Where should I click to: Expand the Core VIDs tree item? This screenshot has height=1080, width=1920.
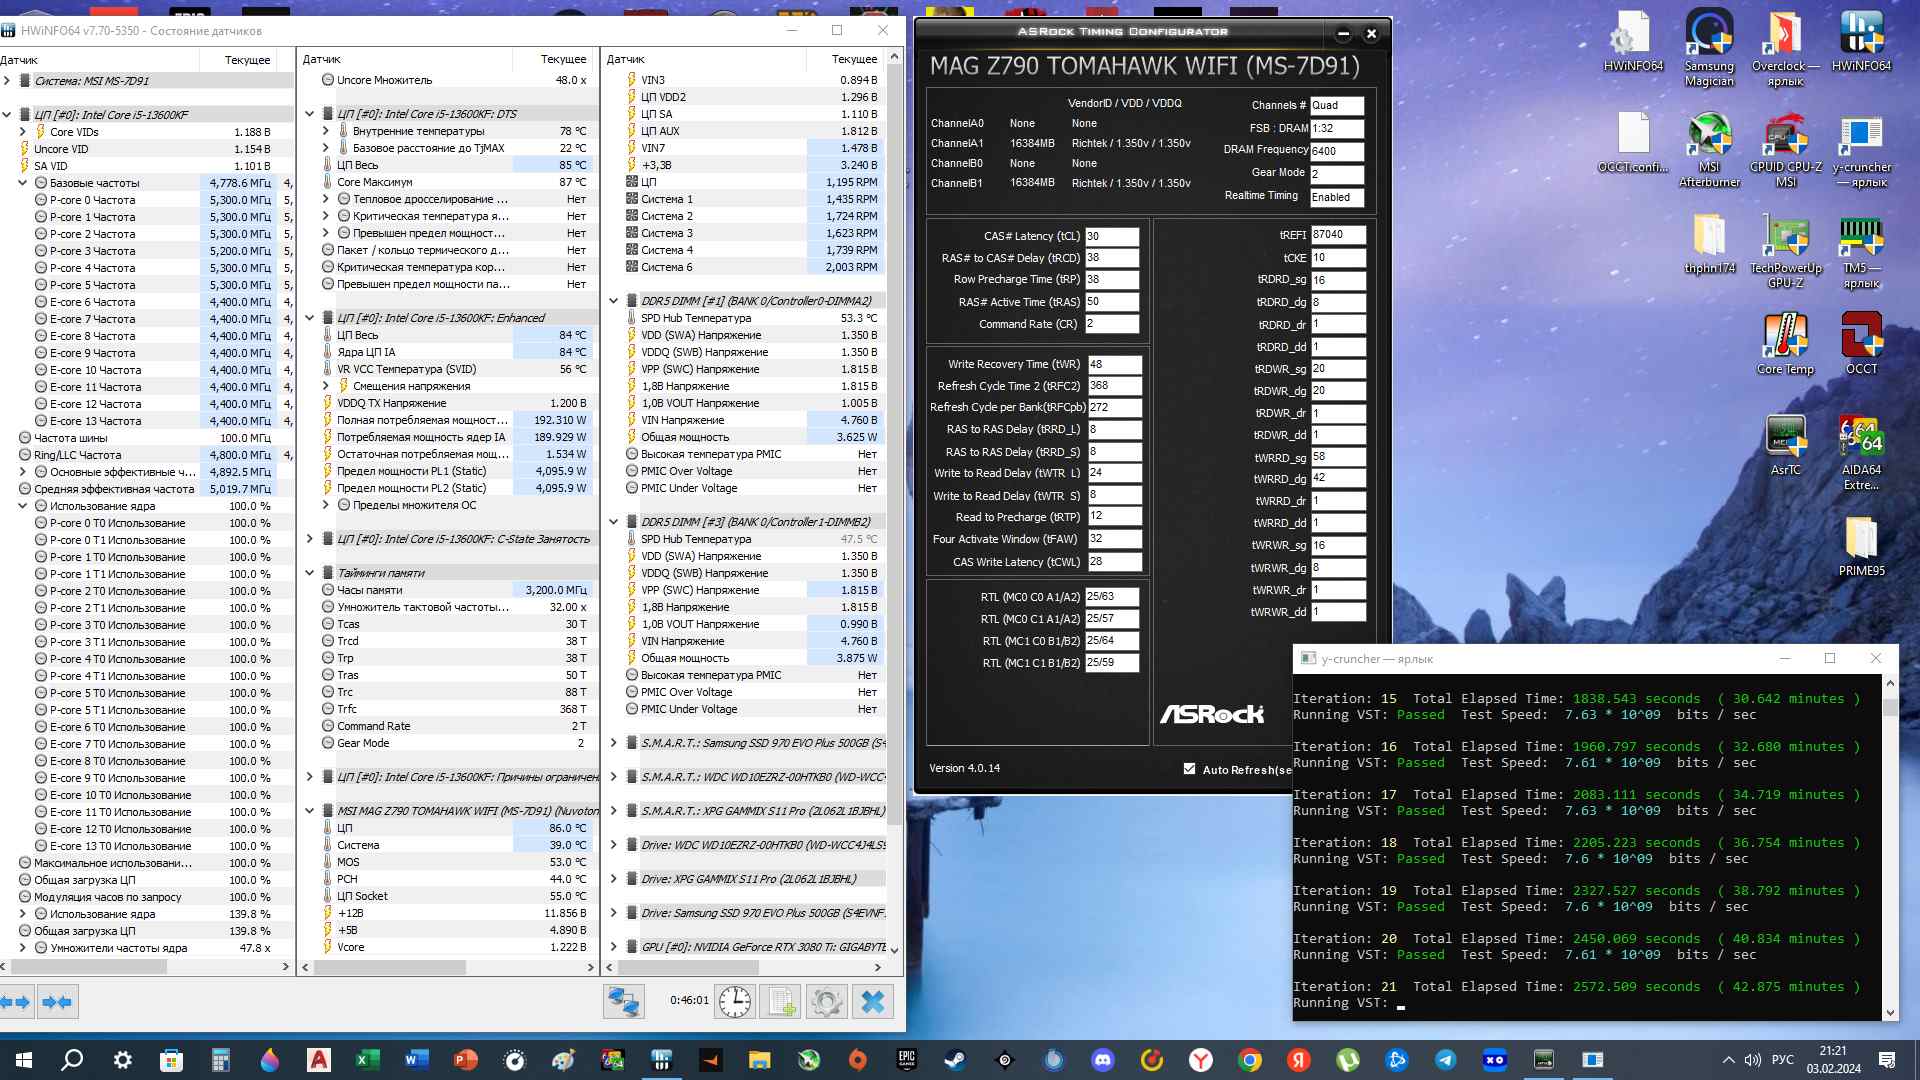tap(23, 132)
